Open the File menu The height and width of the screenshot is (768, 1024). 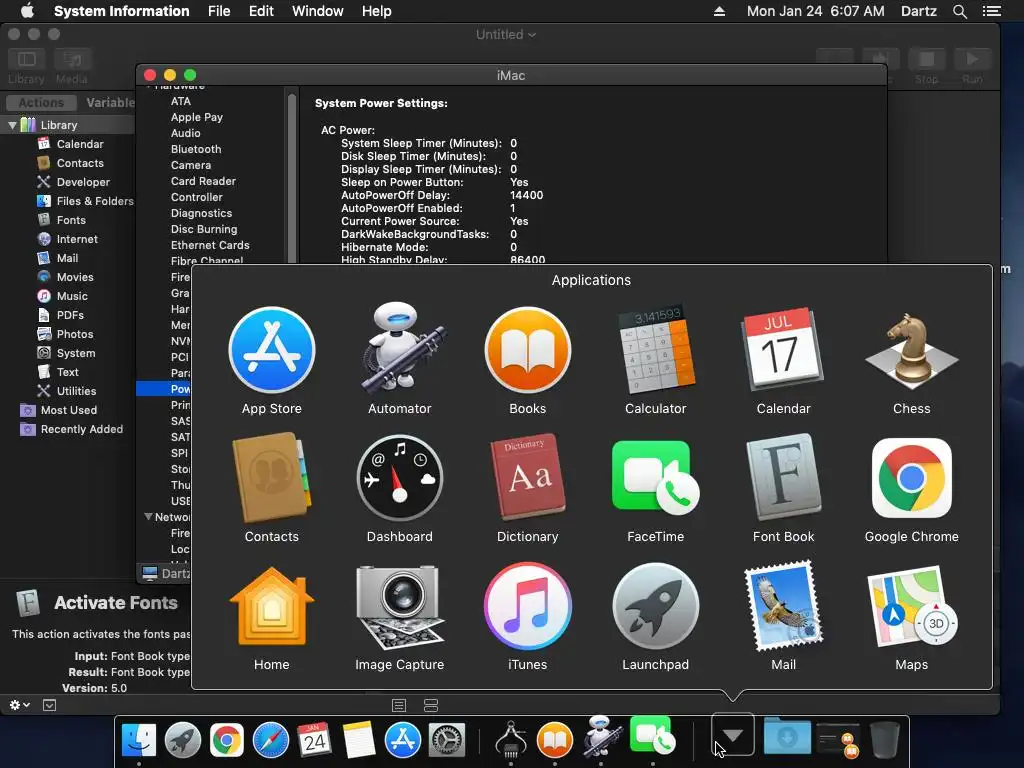tap(219, 11)
